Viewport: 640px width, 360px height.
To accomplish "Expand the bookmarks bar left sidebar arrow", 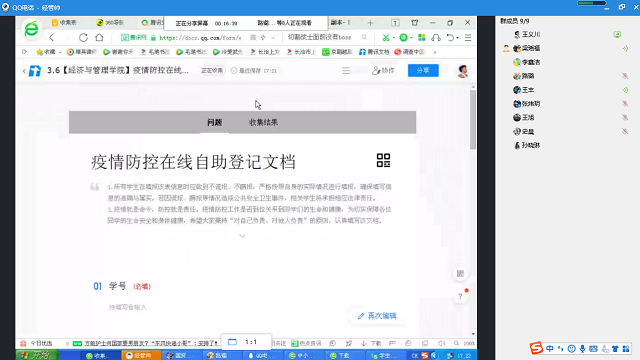I will 24,52.
